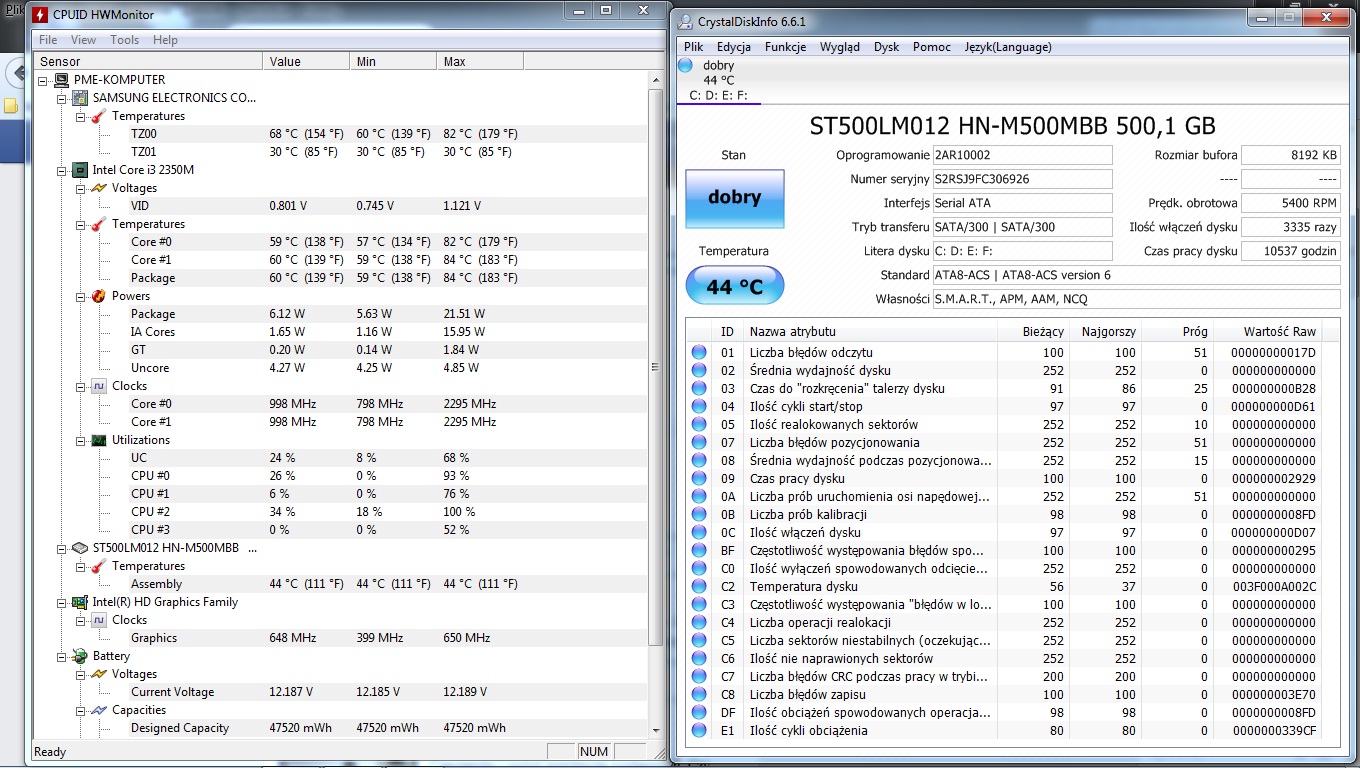
Task: Collapse the SAMSUNG ELECTRONICS node
Action: coord(61,98)
